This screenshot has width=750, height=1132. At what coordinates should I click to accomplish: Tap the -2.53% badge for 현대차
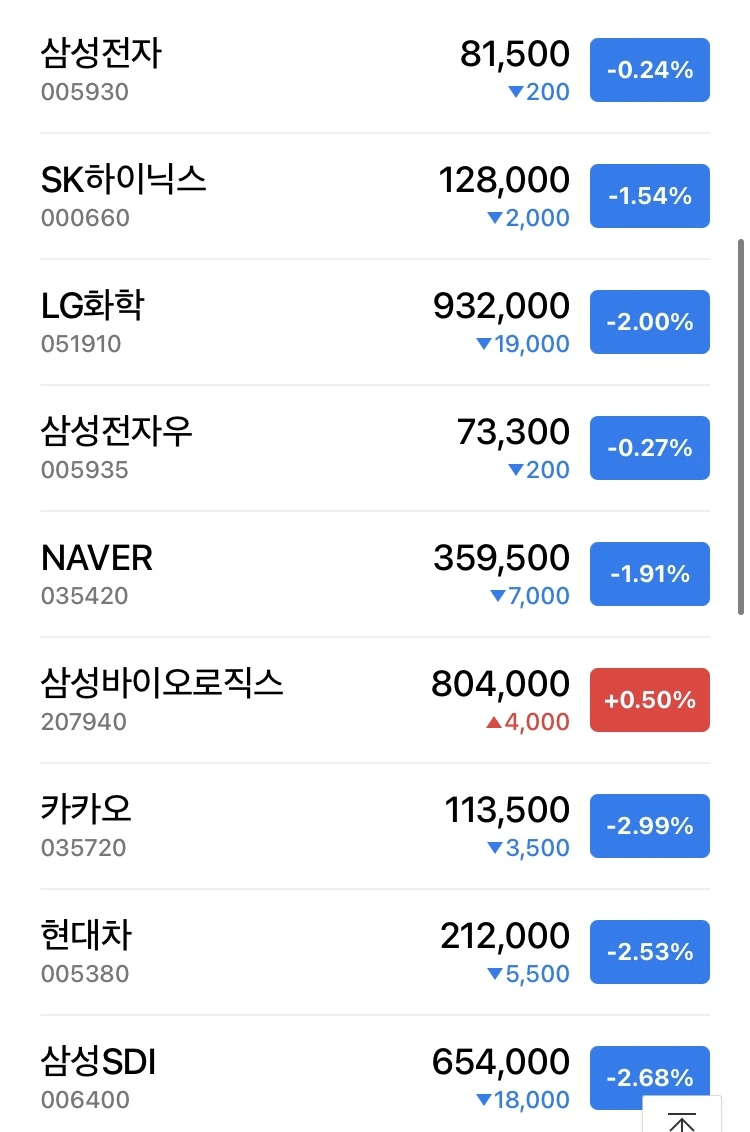(x=650, y=952)
